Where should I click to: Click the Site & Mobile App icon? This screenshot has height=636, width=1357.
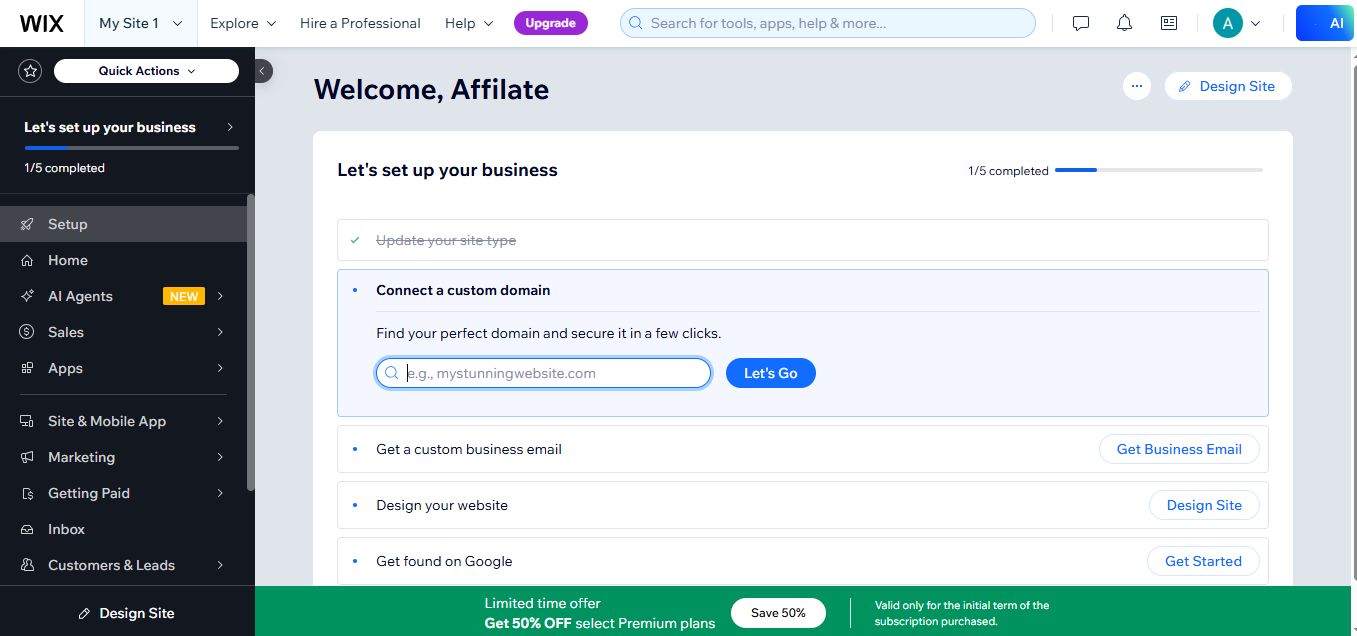[x=28, y=421]
